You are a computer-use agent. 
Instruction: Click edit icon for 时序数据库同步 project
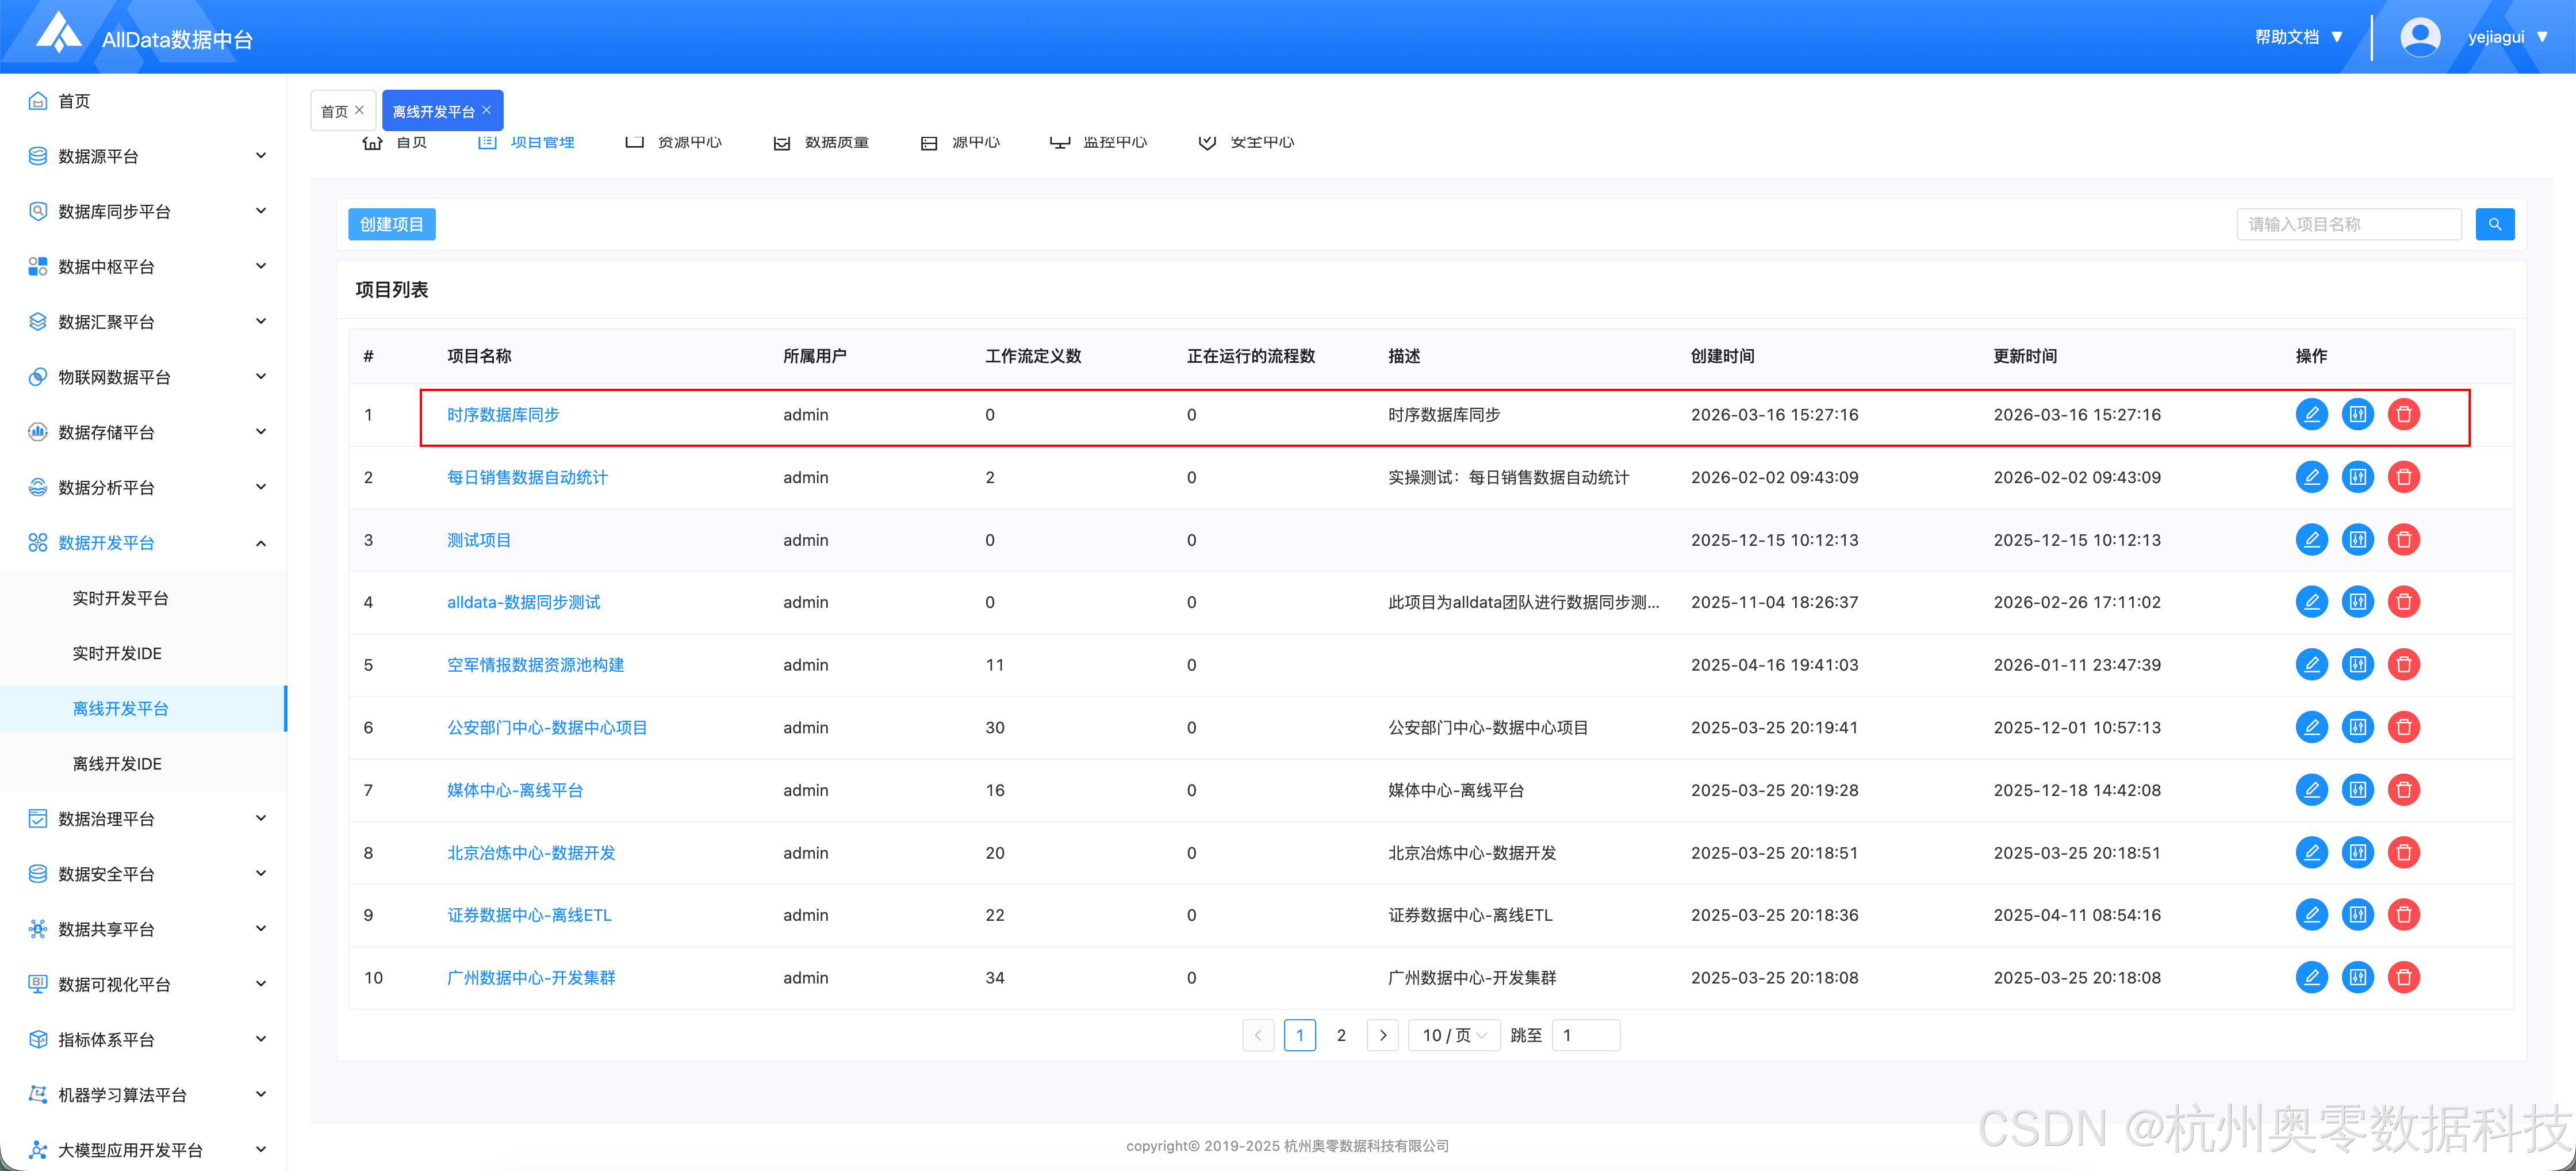pos(2311,414)
